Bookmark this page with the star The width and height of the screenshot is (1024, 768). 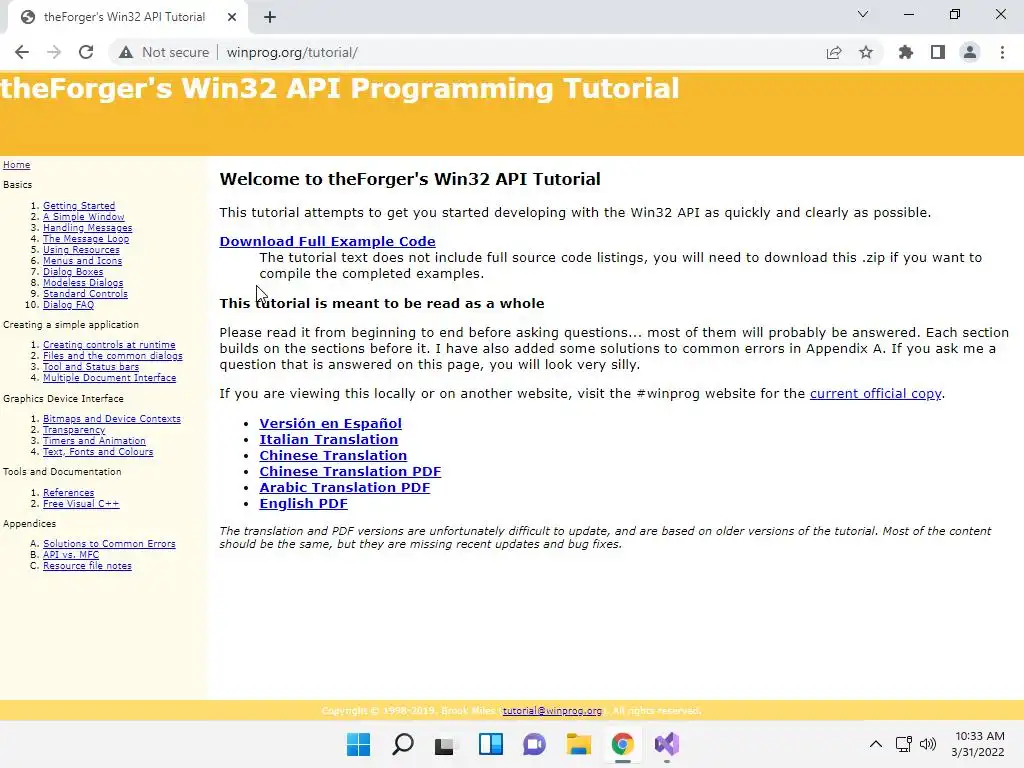tap(866, 52)
